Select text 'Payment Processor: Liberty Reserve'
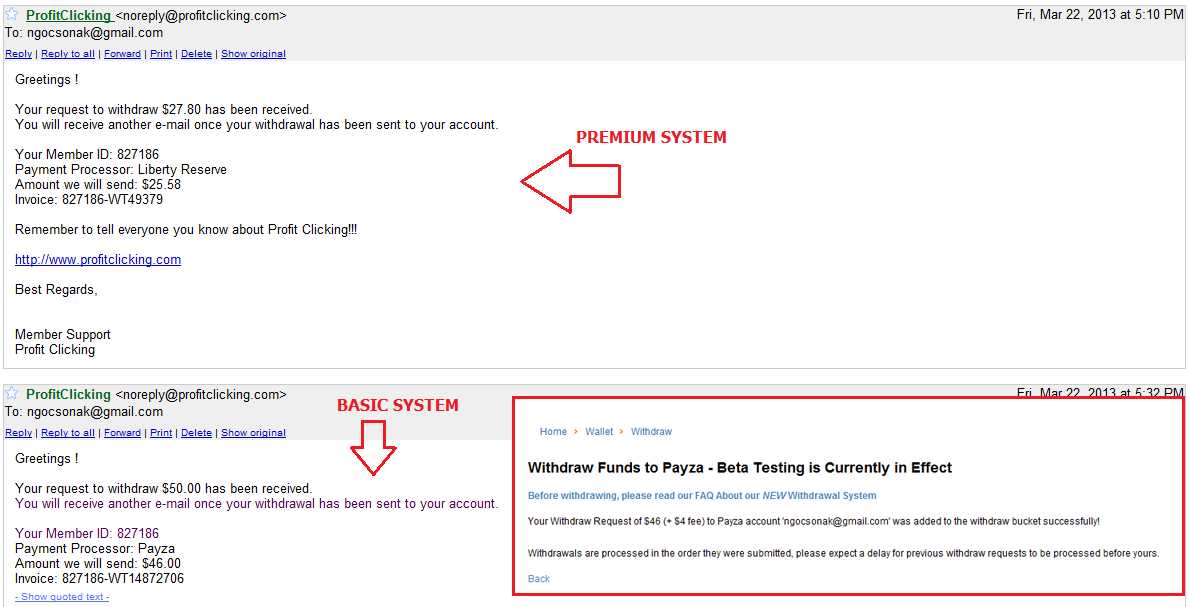Viewport: 1189px width, 607px height. click(121, 169)
